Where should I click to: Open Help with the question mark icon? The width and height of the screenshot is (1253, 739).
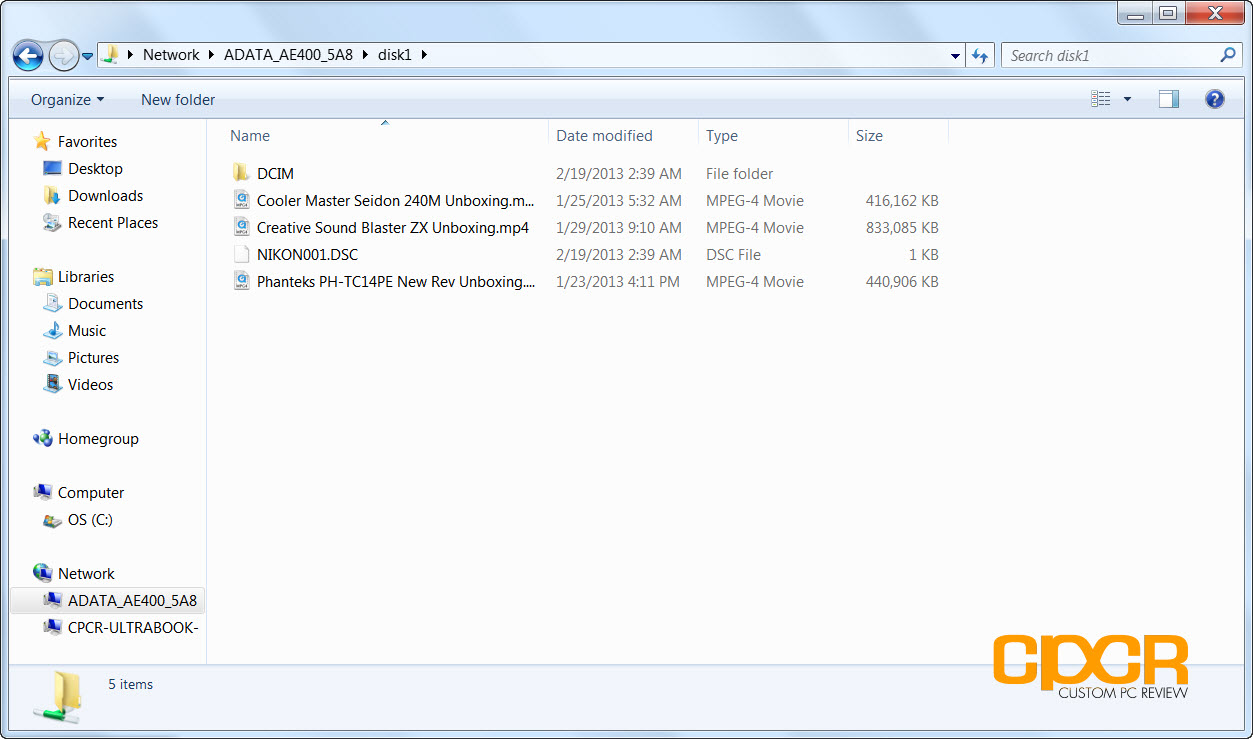pyautogui.click(x=1215, y=99)
